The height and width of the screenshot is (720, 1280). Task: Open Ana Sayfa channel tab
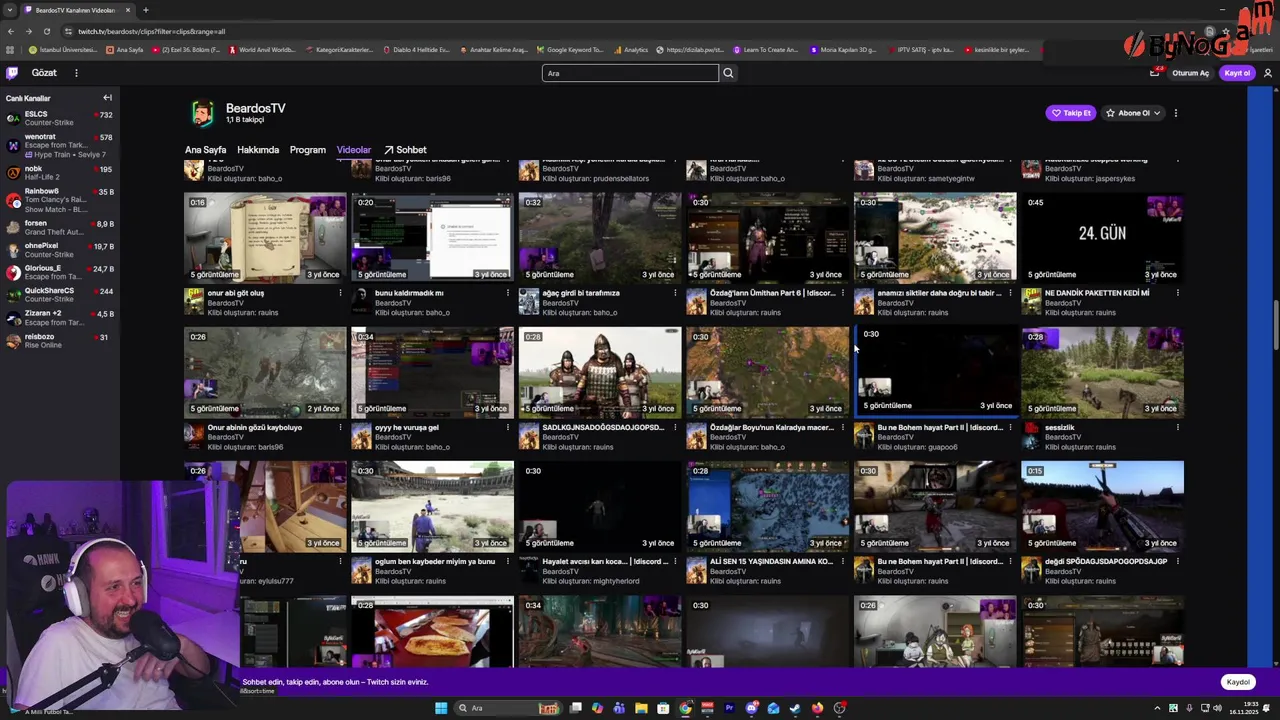(x=206, y=150)
